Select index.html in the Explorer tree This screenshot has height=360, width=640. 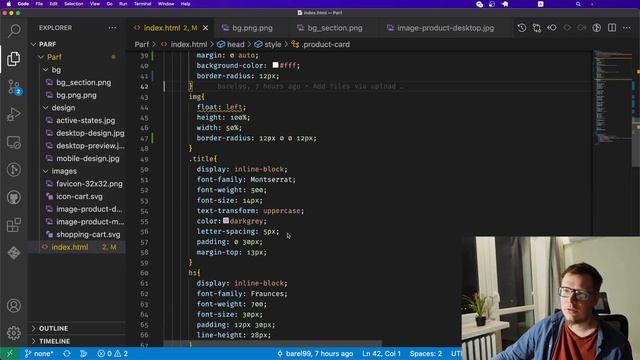click(x=77, y=247)
